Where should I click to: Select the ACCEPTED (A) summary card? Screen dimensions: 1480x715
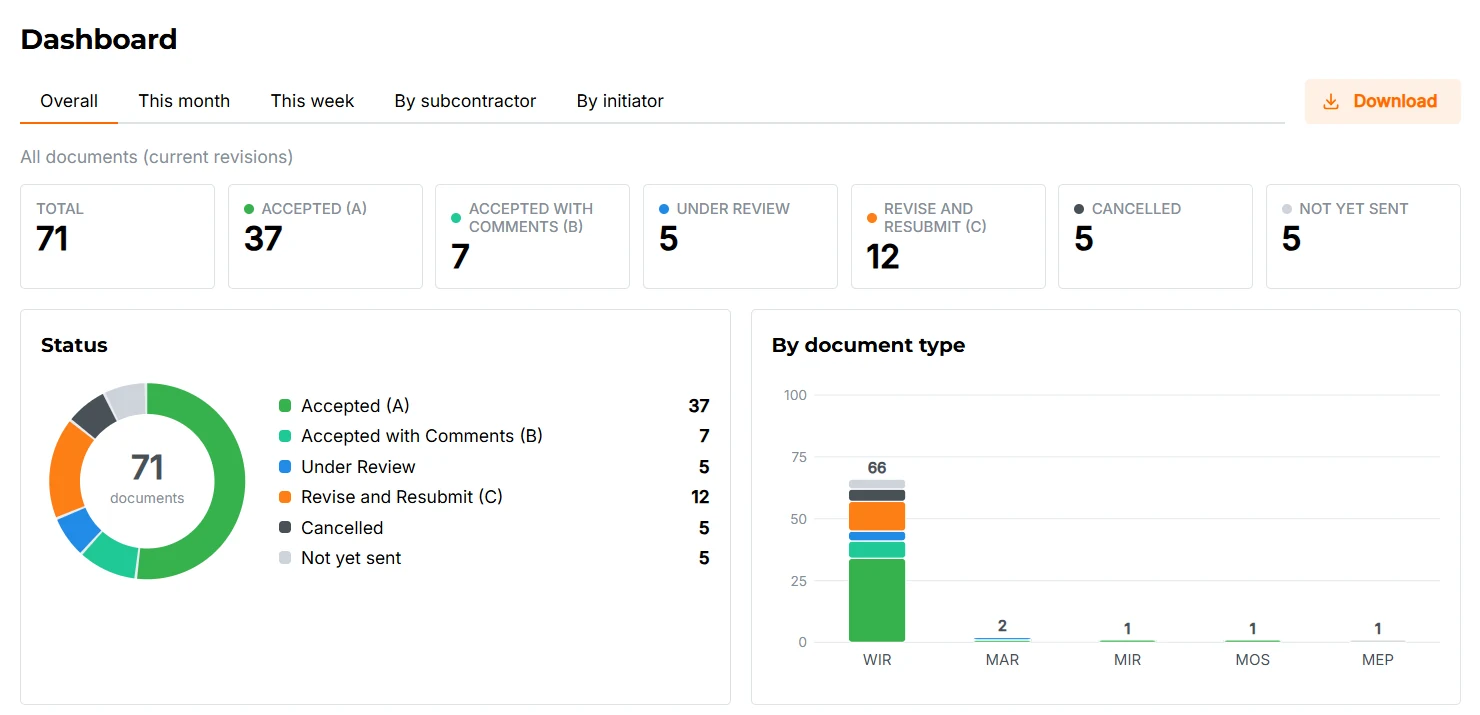(x=325, y=236)
